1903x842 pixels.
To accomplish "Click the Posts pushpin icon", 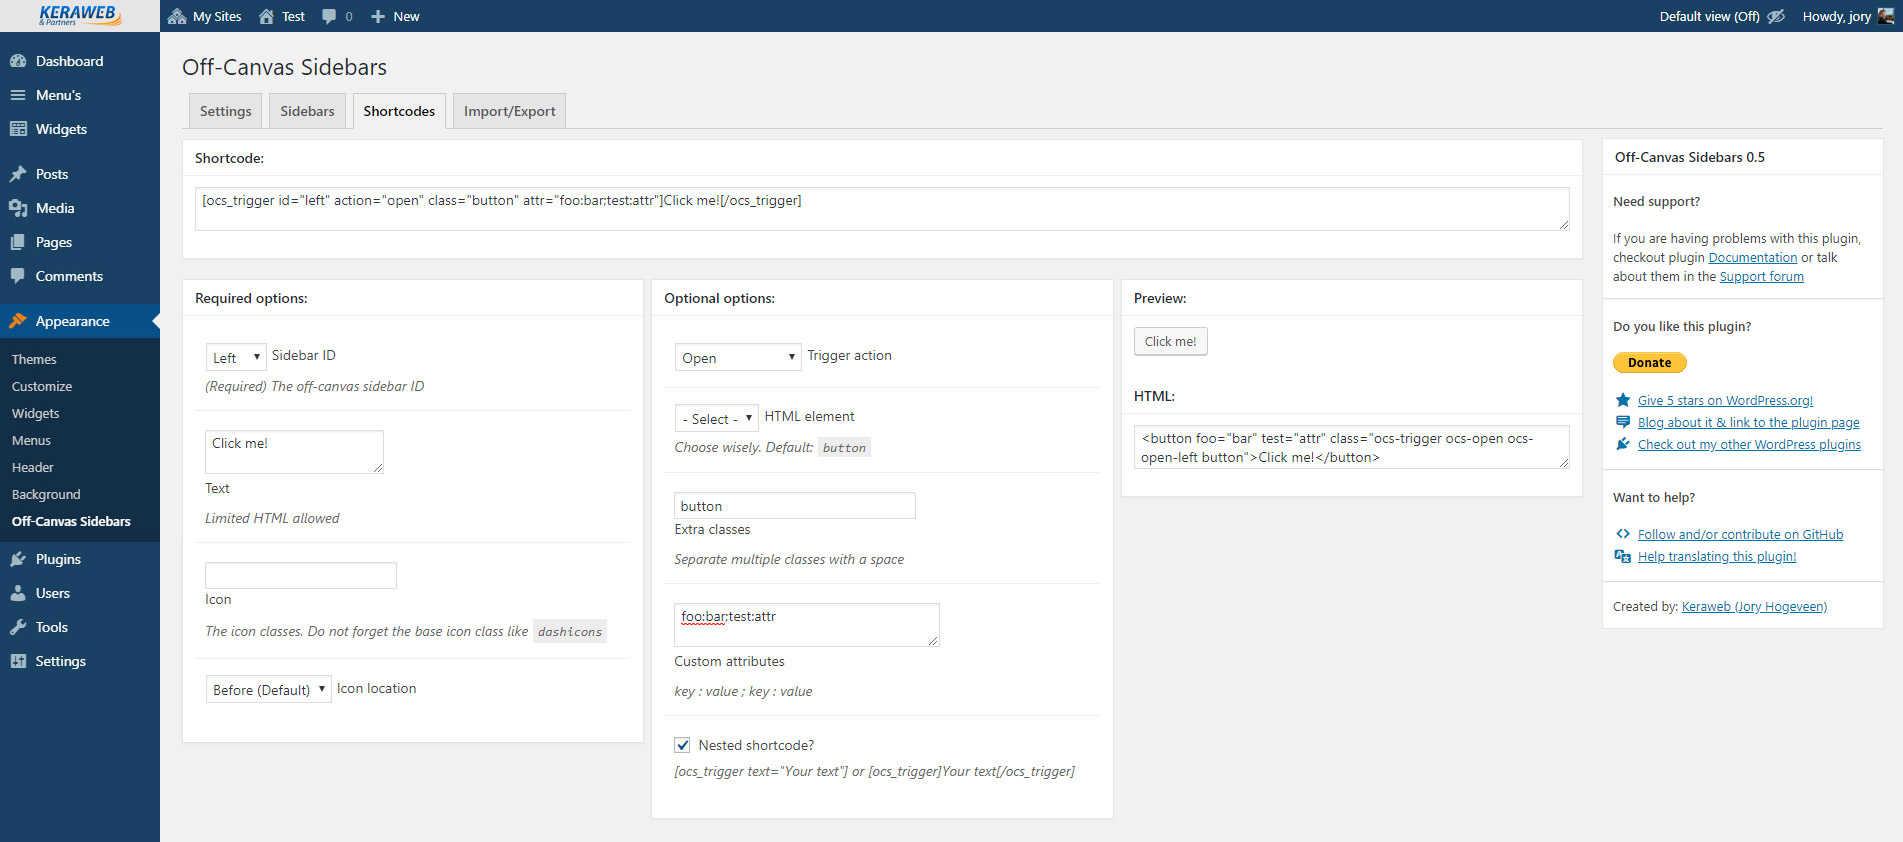I will click(x=18, y=174).
